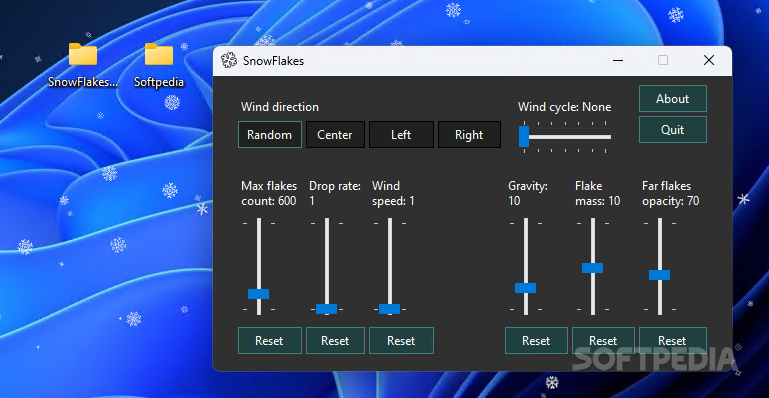Click the Max flakes count slider thumb
Screen dimensions: 769x398
(x=258, y=294)
